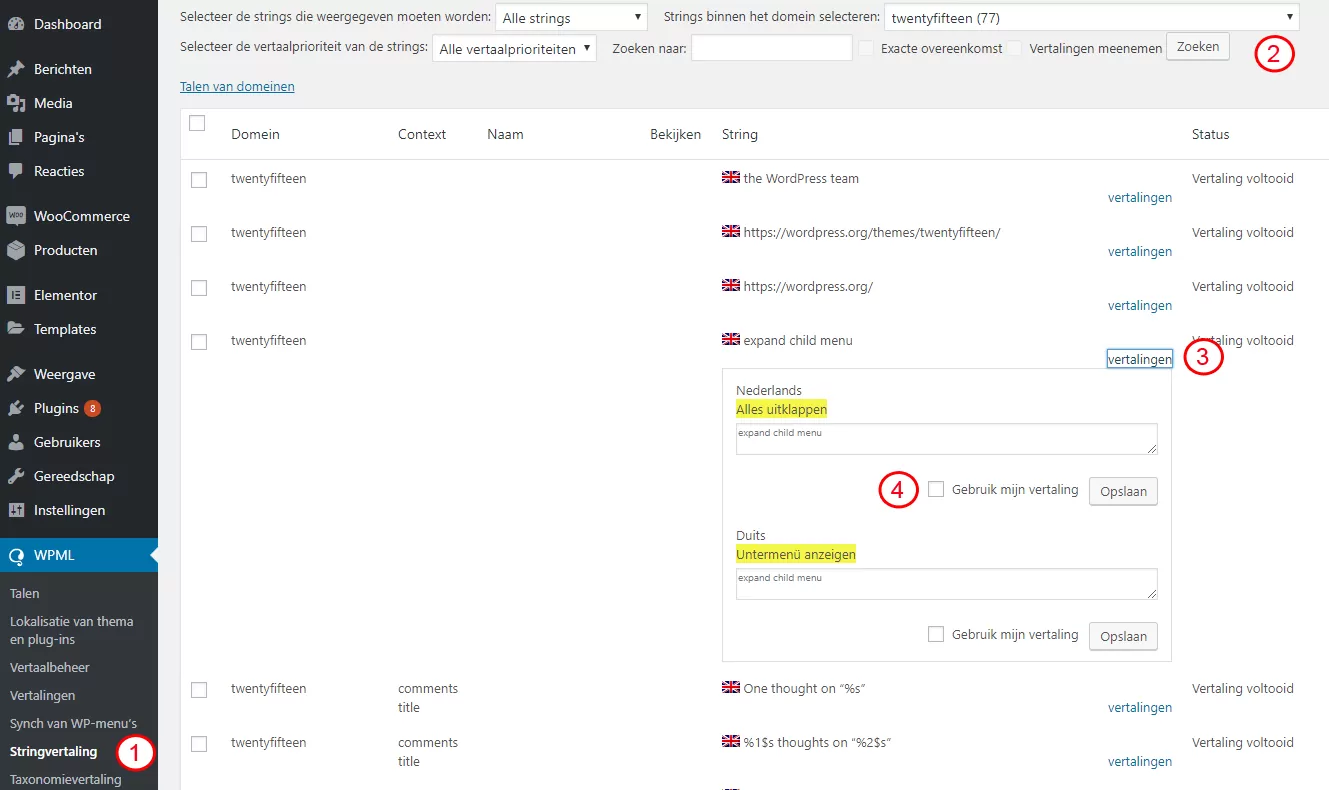Check the row for 'the WordPress team'

point(199,180)
